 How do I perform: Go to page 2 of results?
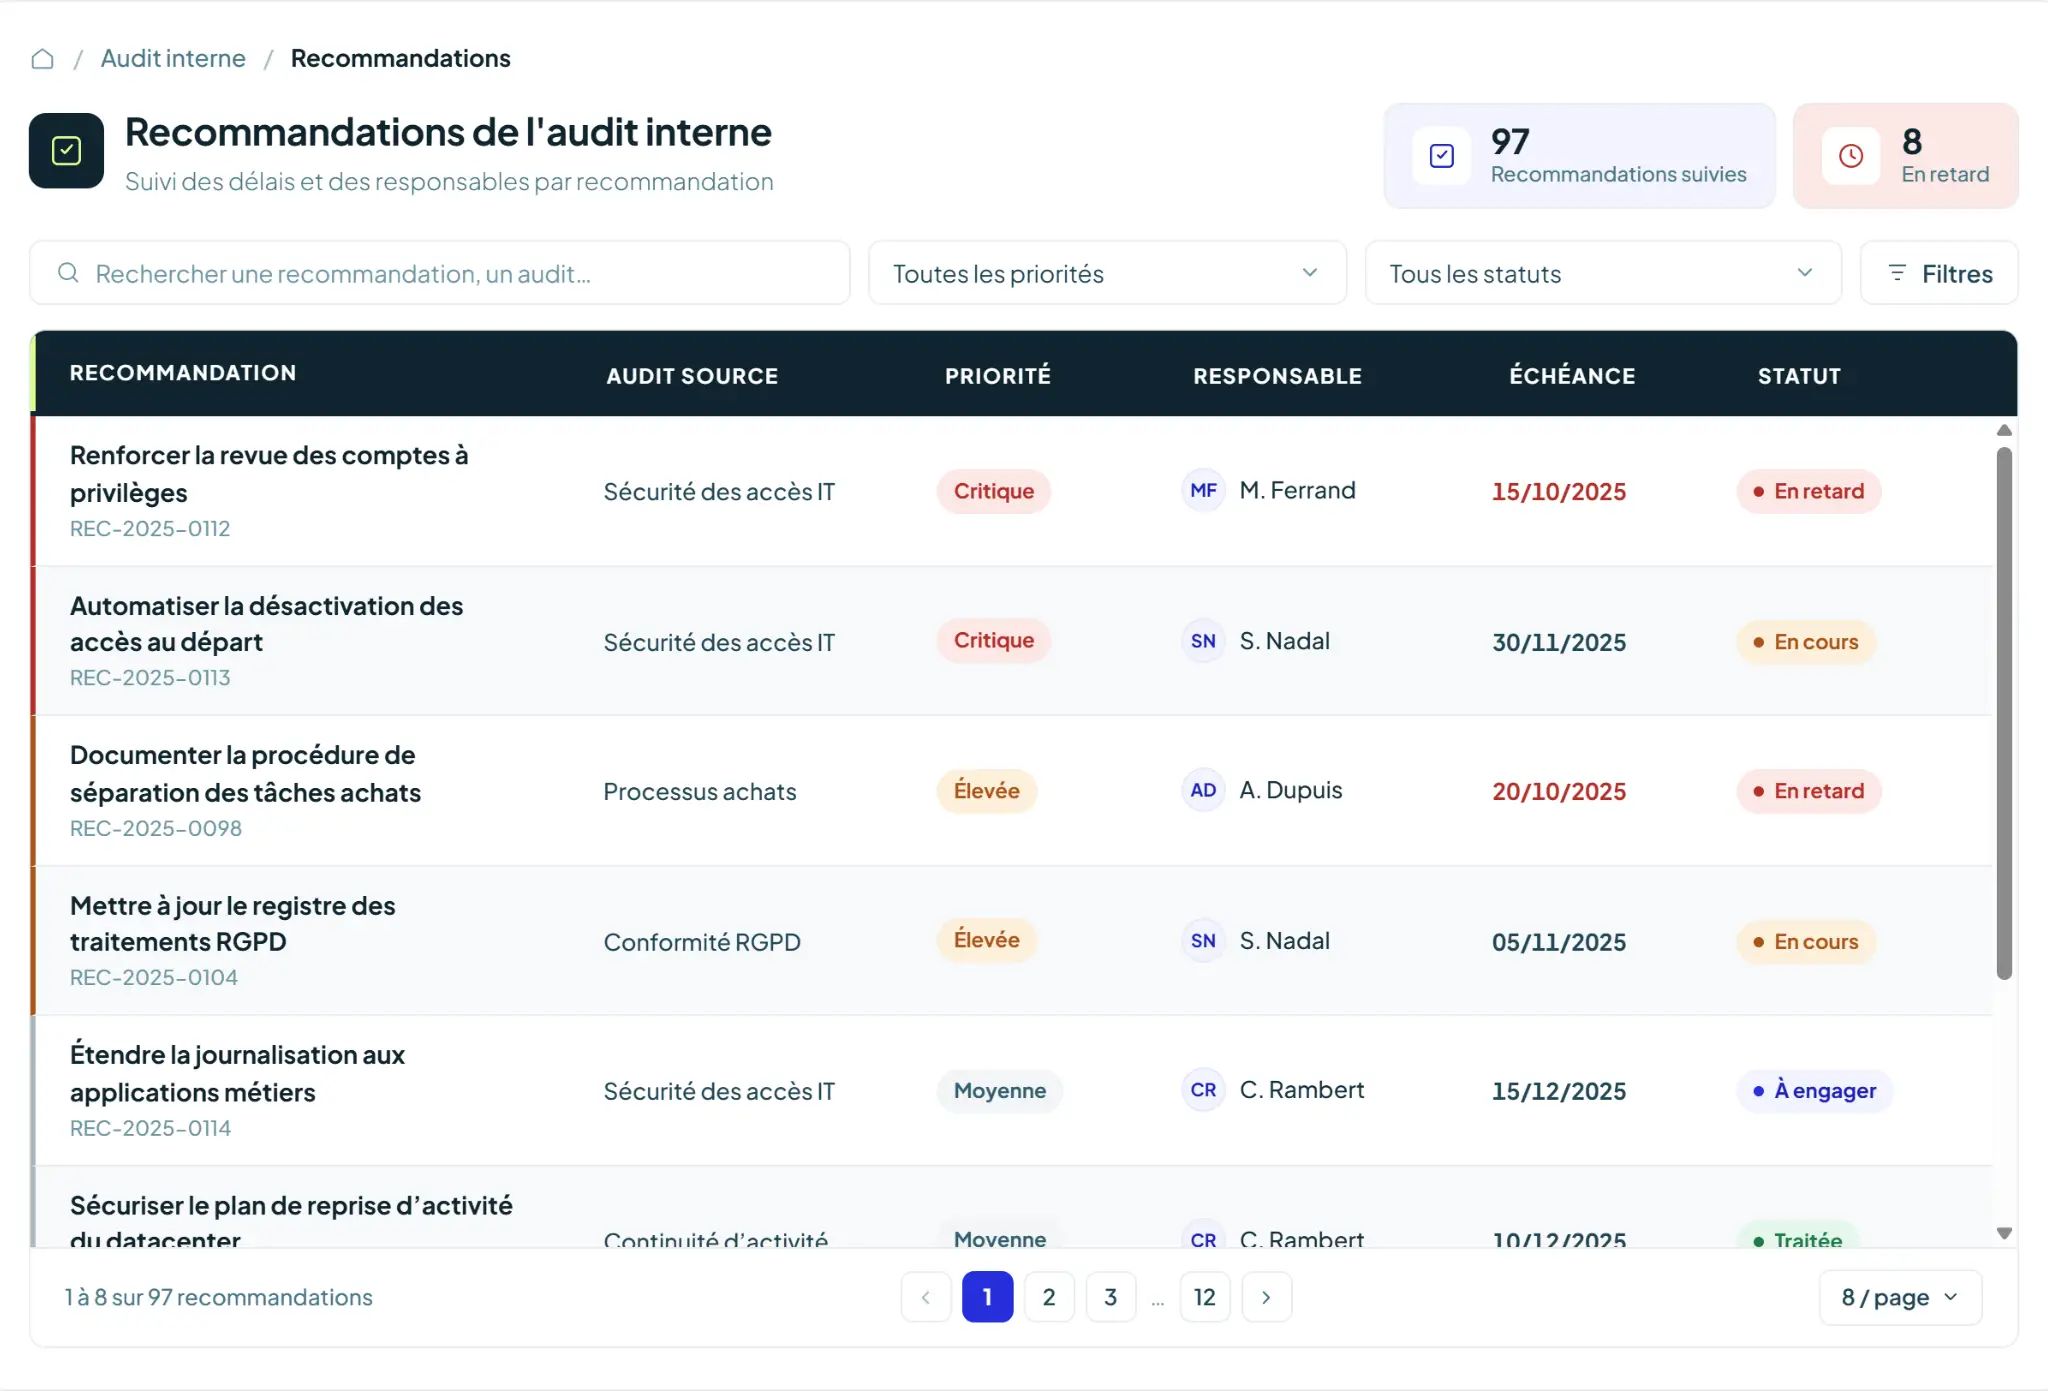(x=1049, y=1297)
